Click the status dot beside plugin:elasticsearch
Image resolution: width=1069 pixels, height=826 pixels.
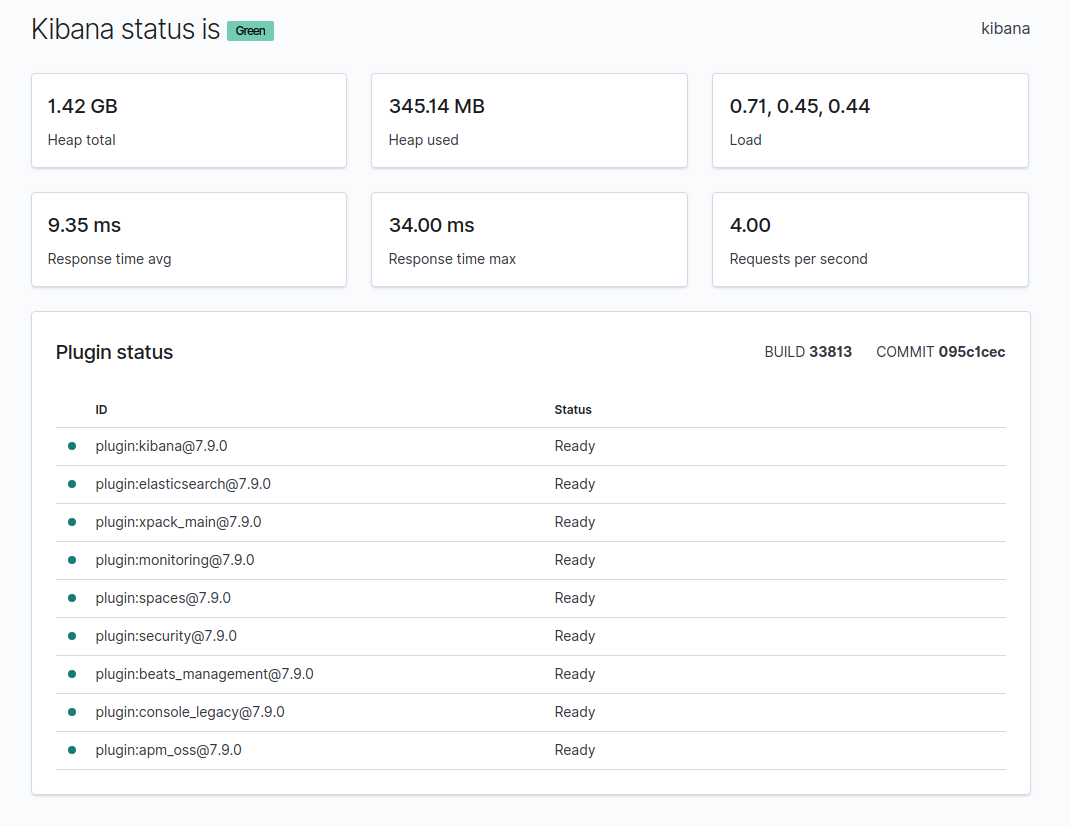[72, 484]
